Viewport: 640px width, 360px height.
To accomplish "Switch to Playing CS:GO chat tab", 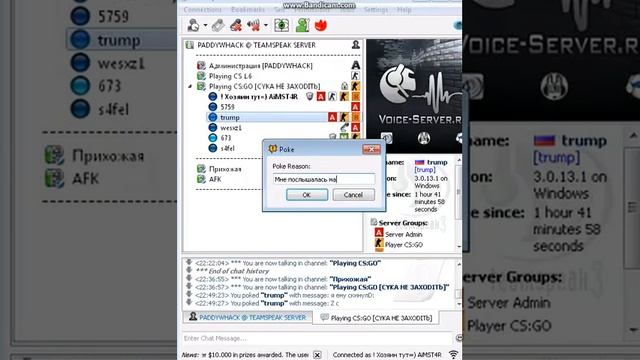I will click(x=376, y=318).
